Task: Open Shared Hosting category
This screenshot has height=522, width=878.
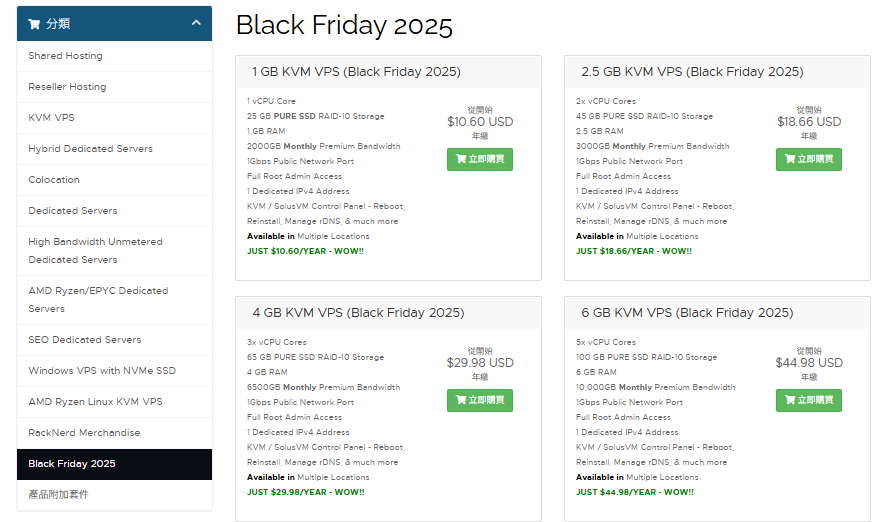Action: 65,56
